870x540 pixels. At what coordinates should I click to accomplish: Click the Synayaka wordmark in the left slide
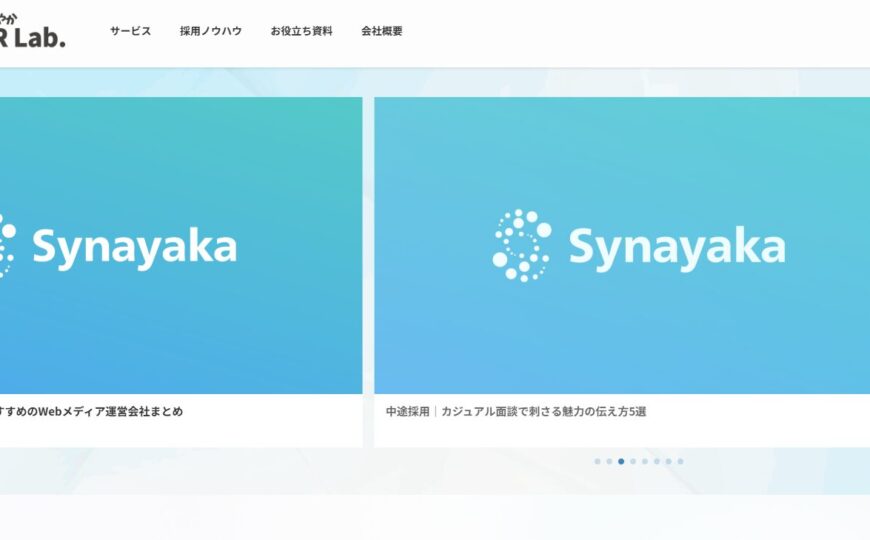tap(134, 249)
